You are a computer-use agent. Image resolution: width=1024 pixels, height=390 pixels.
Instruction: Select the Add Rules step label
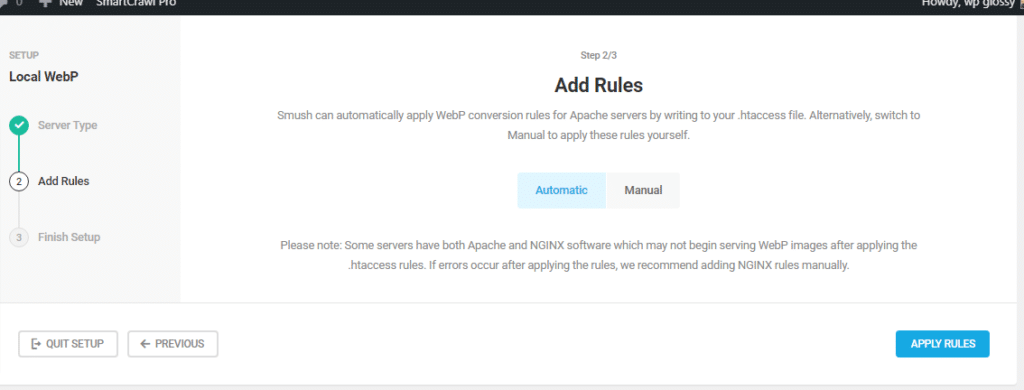point(64,181)
